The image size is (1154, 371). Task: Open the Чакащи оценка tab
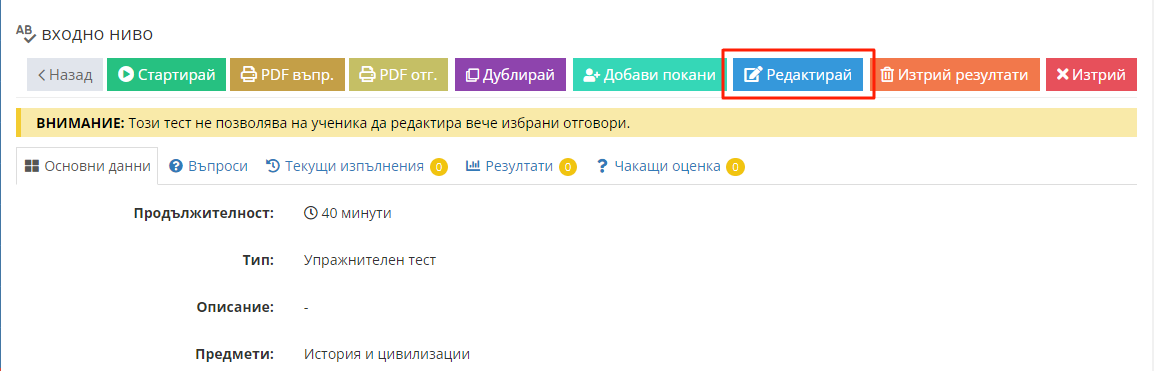[670, 166]
